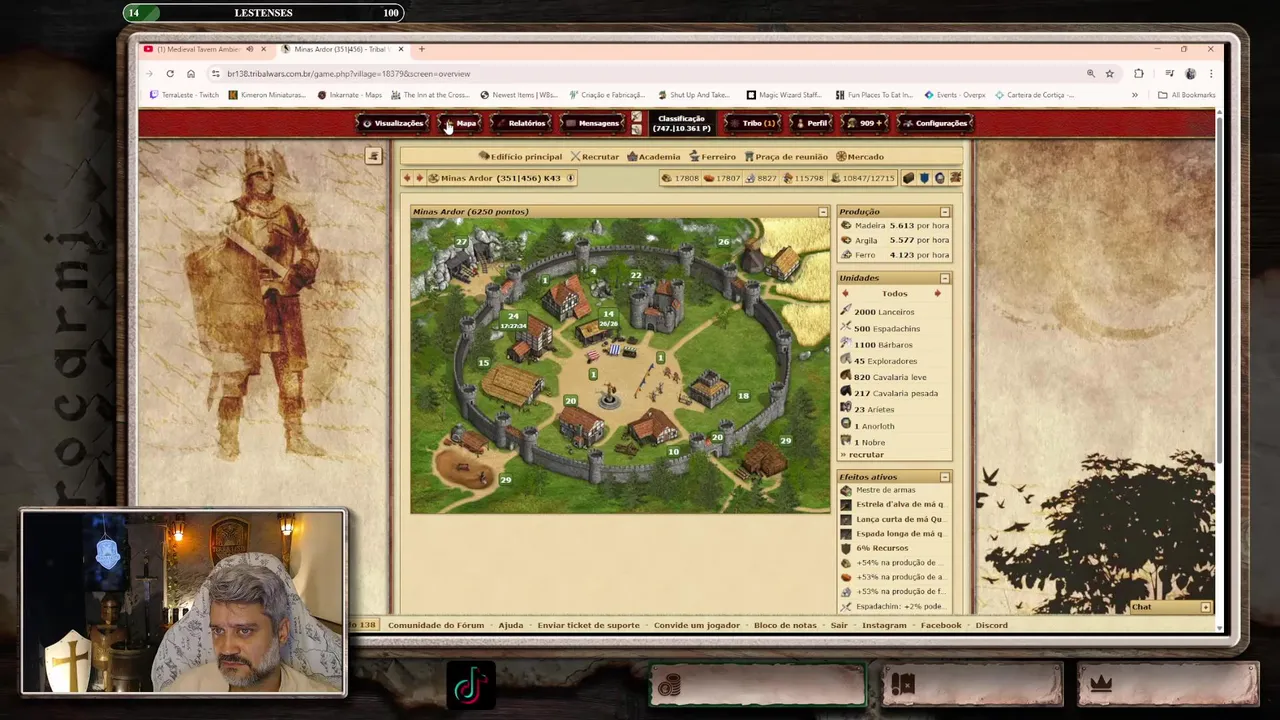Click the wood resource icon showing 17808

[x=667, y=178]
